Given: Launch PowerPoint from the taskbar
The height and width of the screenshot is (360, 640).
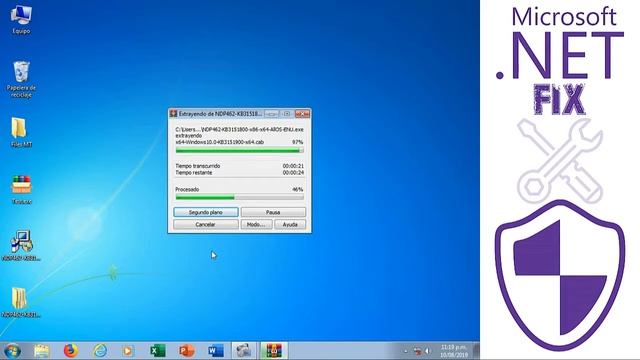Looking at the screenshot, I should pos(187,351).
